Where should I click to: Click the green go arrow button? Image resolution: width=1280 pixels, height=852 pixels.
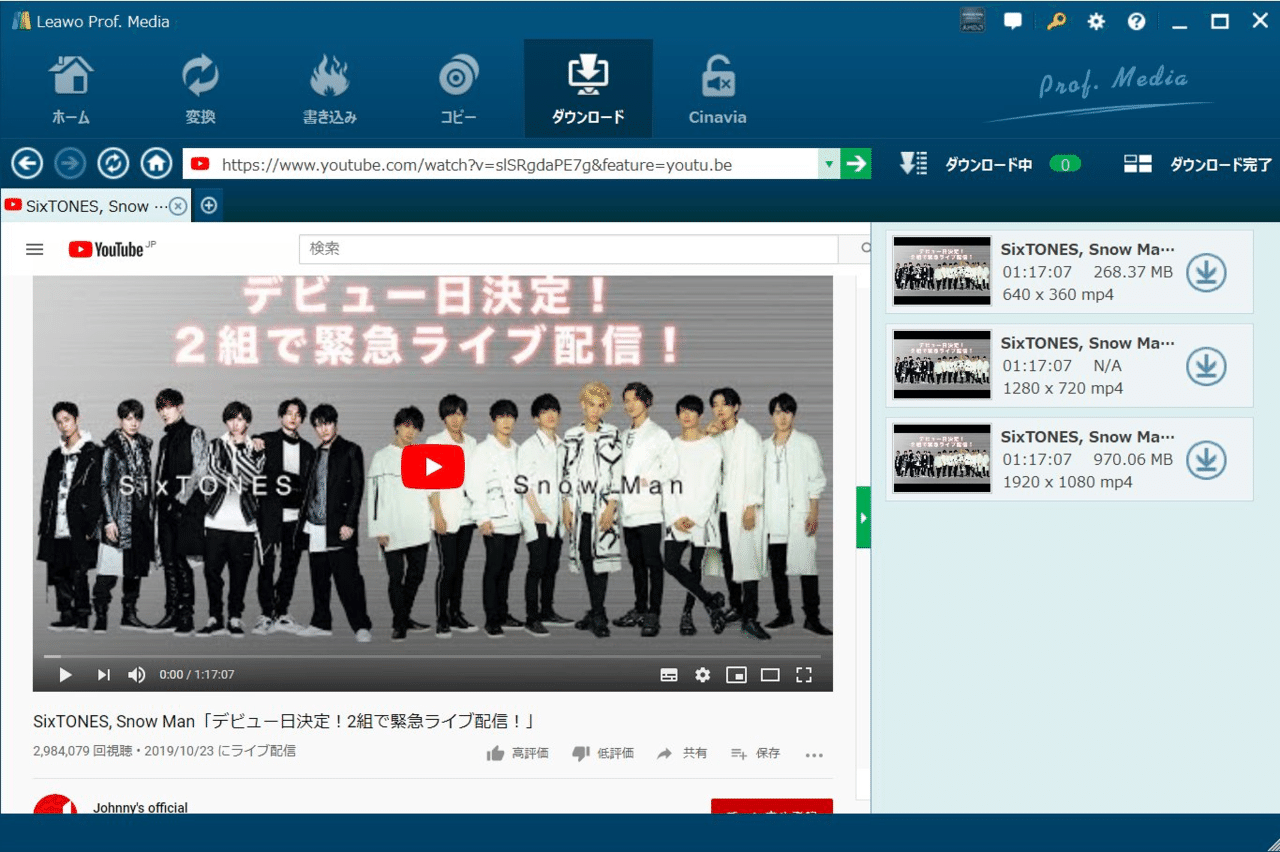click(x=855, y=164)
